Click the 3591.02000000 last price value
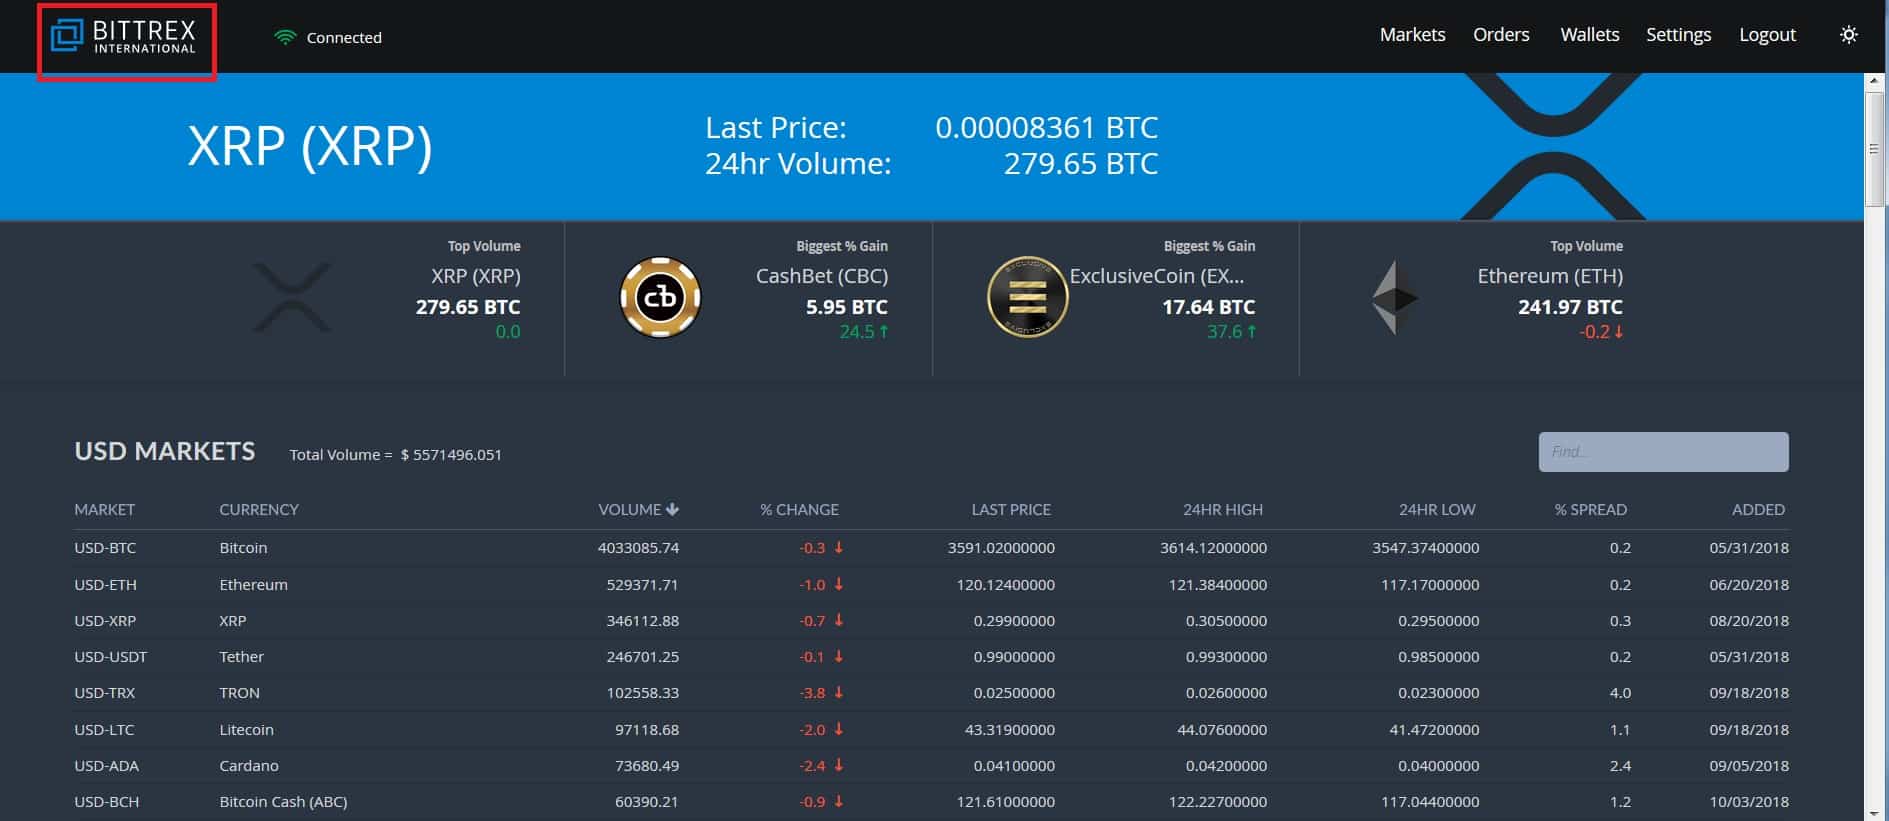Image resolution: width=1889 pixels, height=821 pixels. 1001,548
